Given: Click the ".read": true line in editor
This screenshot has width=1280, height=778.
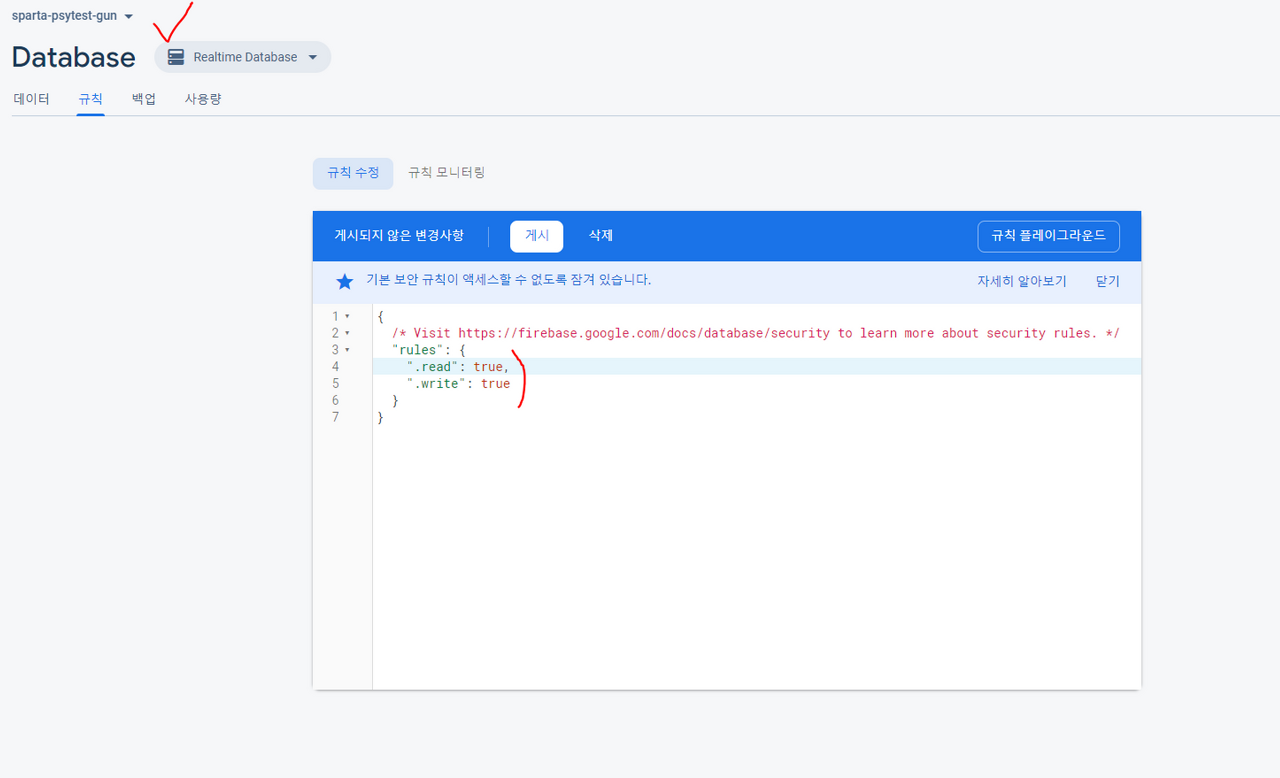Looking at the screenshot, I should click(757, 367).
